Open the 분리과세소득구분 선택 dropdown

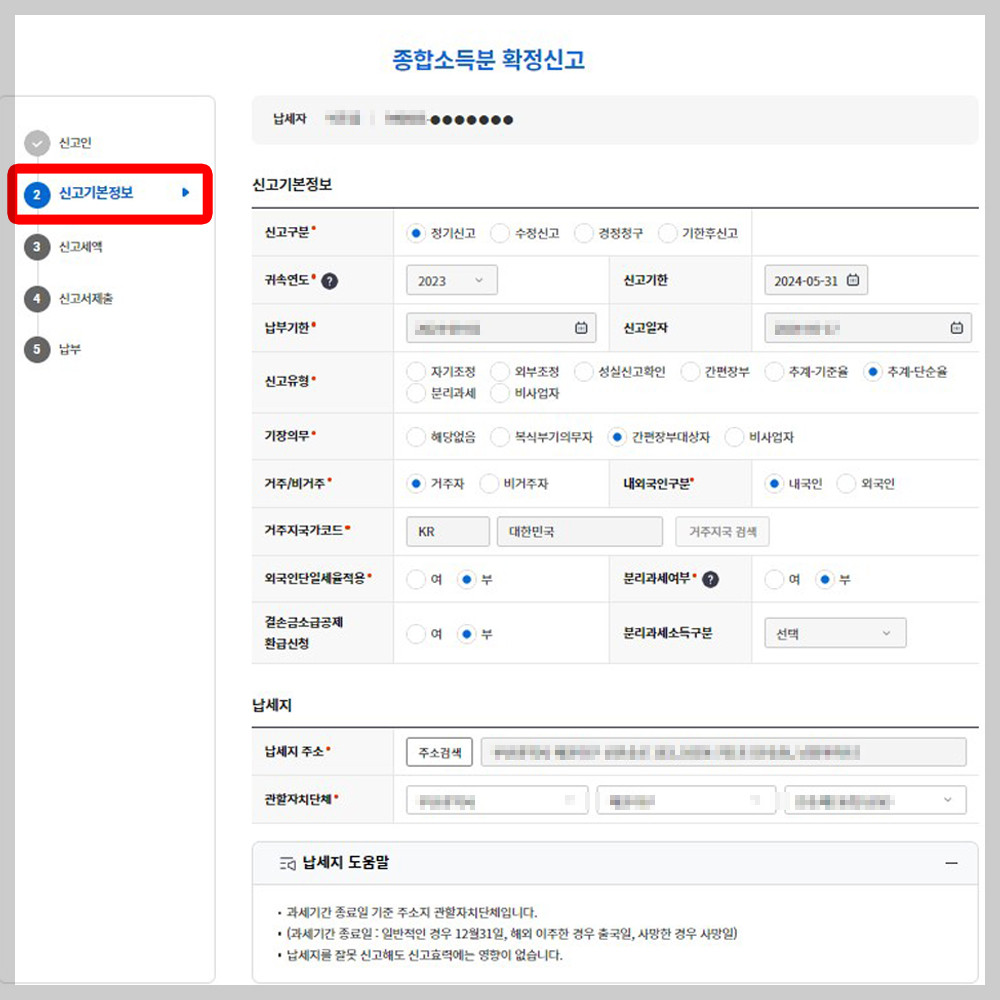point(835,632)
